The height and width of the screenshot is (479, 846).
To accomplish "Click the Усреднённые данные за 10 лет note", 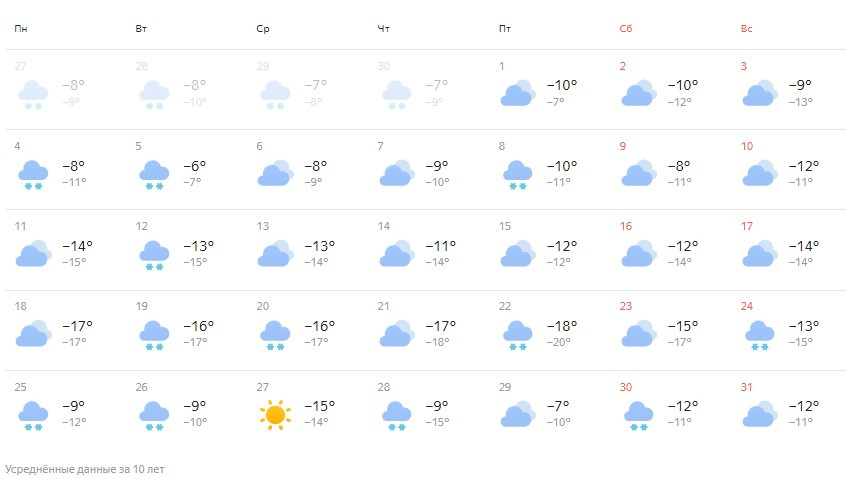I will point(85,469).
